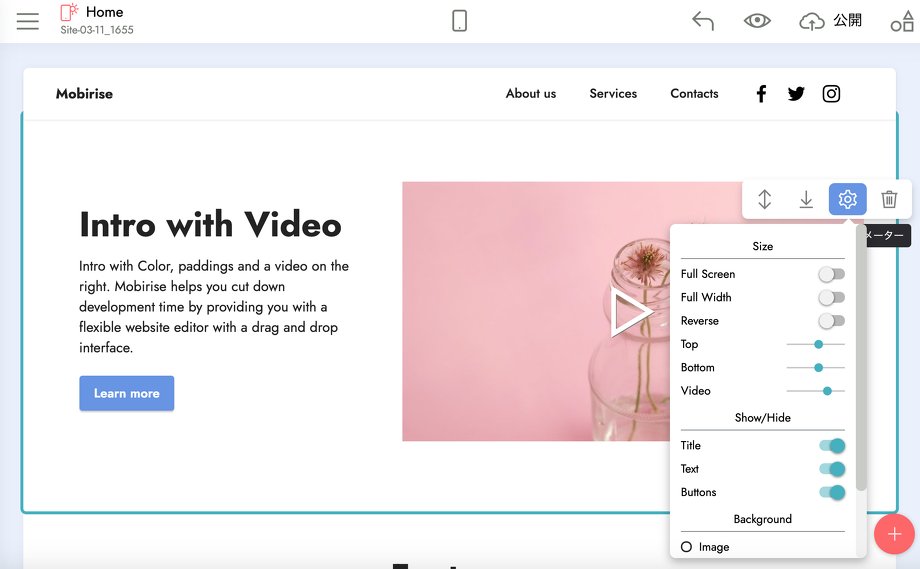Adjust the Top padding slider
The width and height of the screenshot is (920, 569).
pos(818,344)
